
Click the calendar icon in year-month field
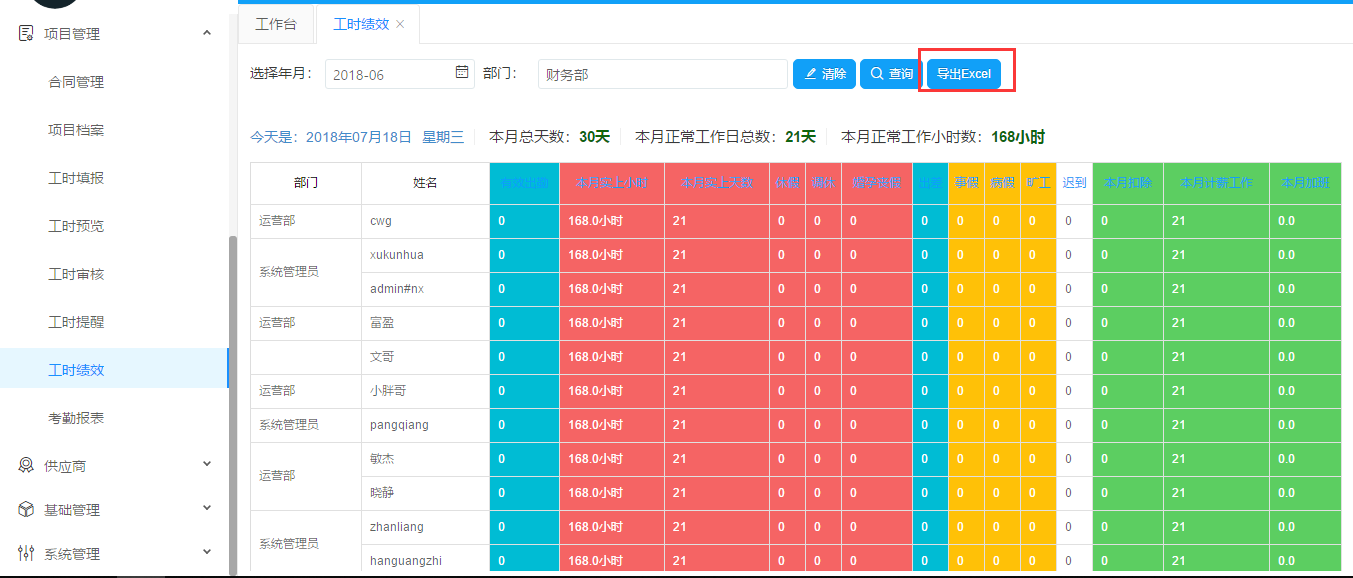point(461,73)
